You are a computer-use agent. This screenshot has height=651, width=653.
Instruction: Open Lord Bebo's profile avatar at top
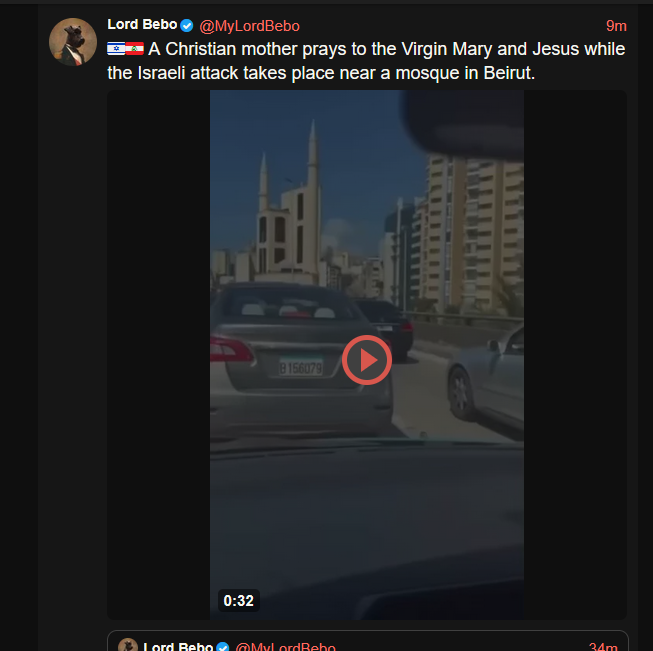point(73,42)
